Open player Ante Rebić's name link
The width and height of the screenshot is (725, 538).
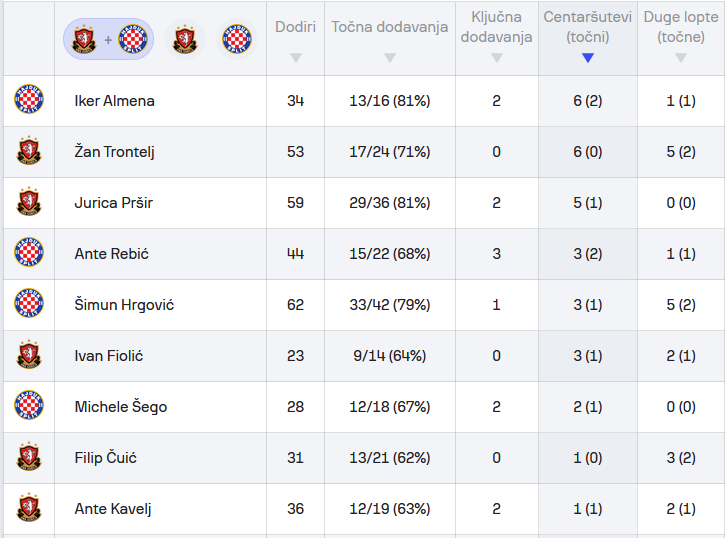point(111,254)
